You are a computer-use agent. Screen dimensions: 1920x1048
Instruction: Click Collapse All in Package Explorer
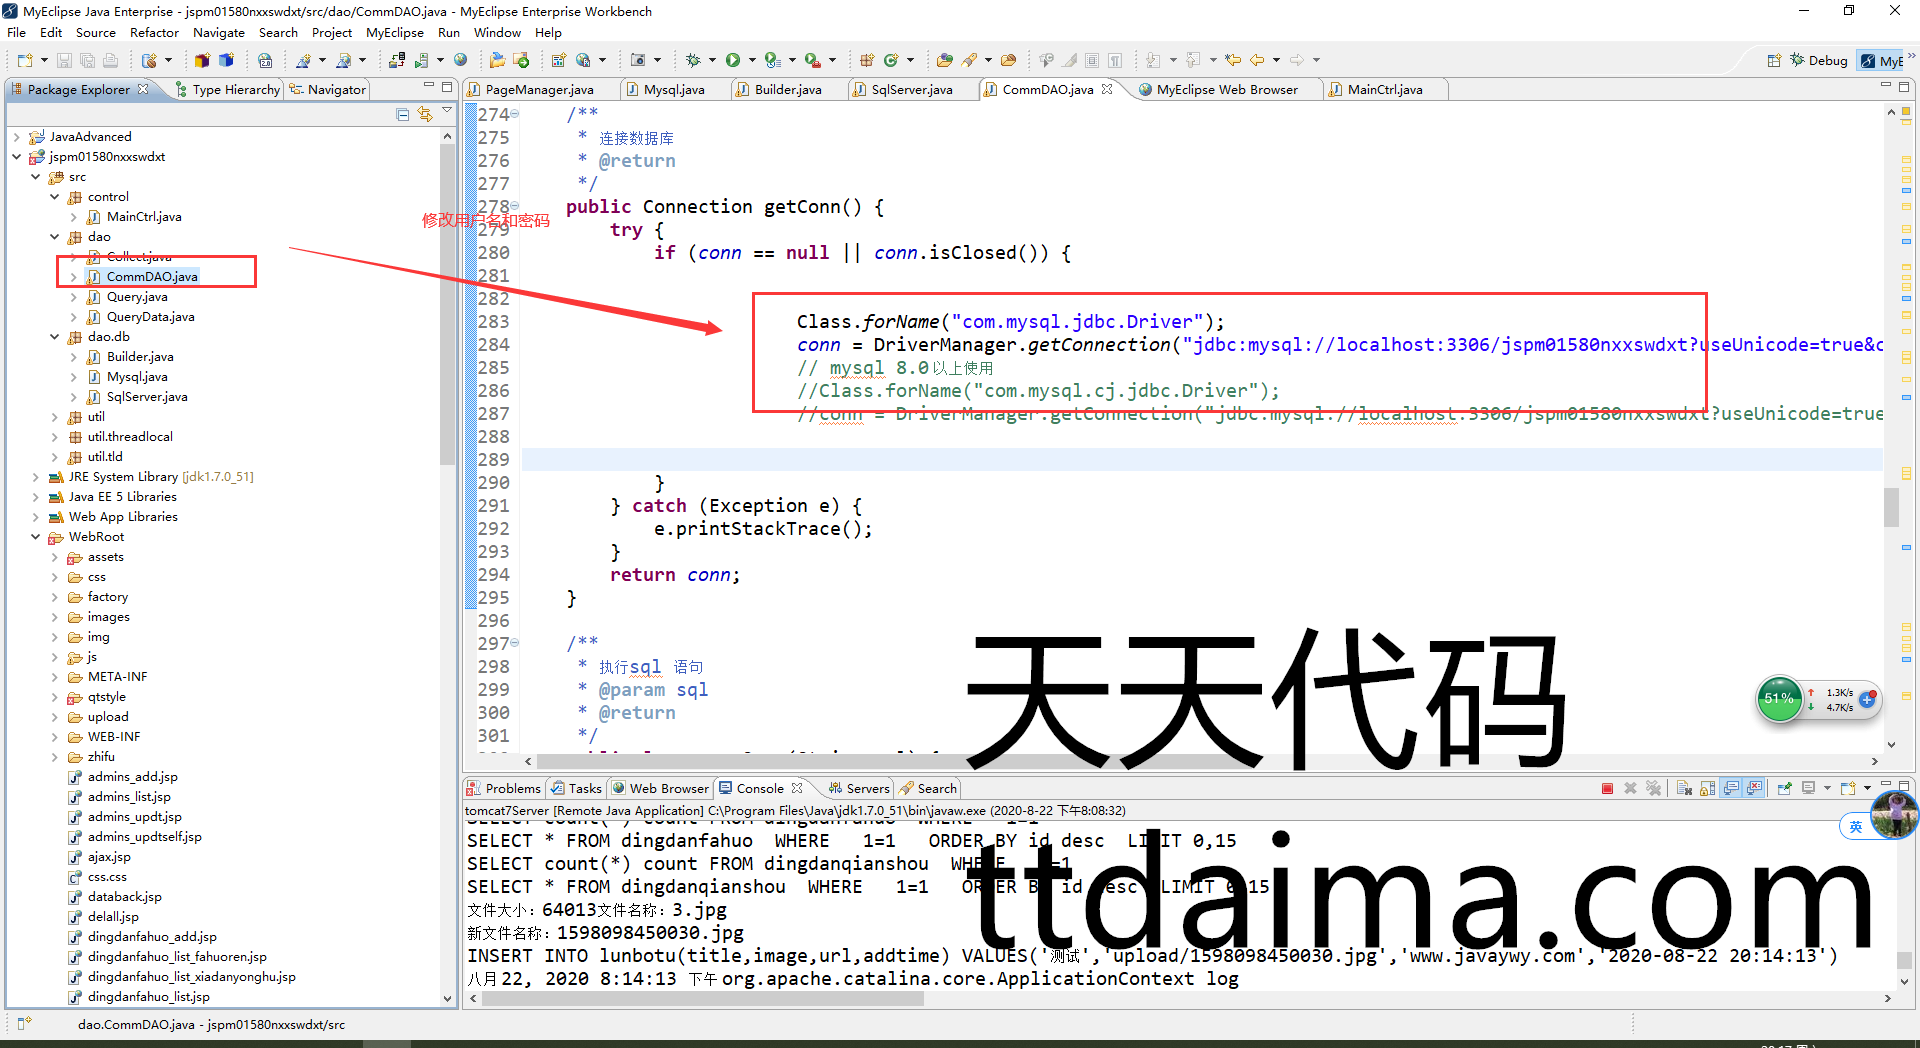(402, 115)
